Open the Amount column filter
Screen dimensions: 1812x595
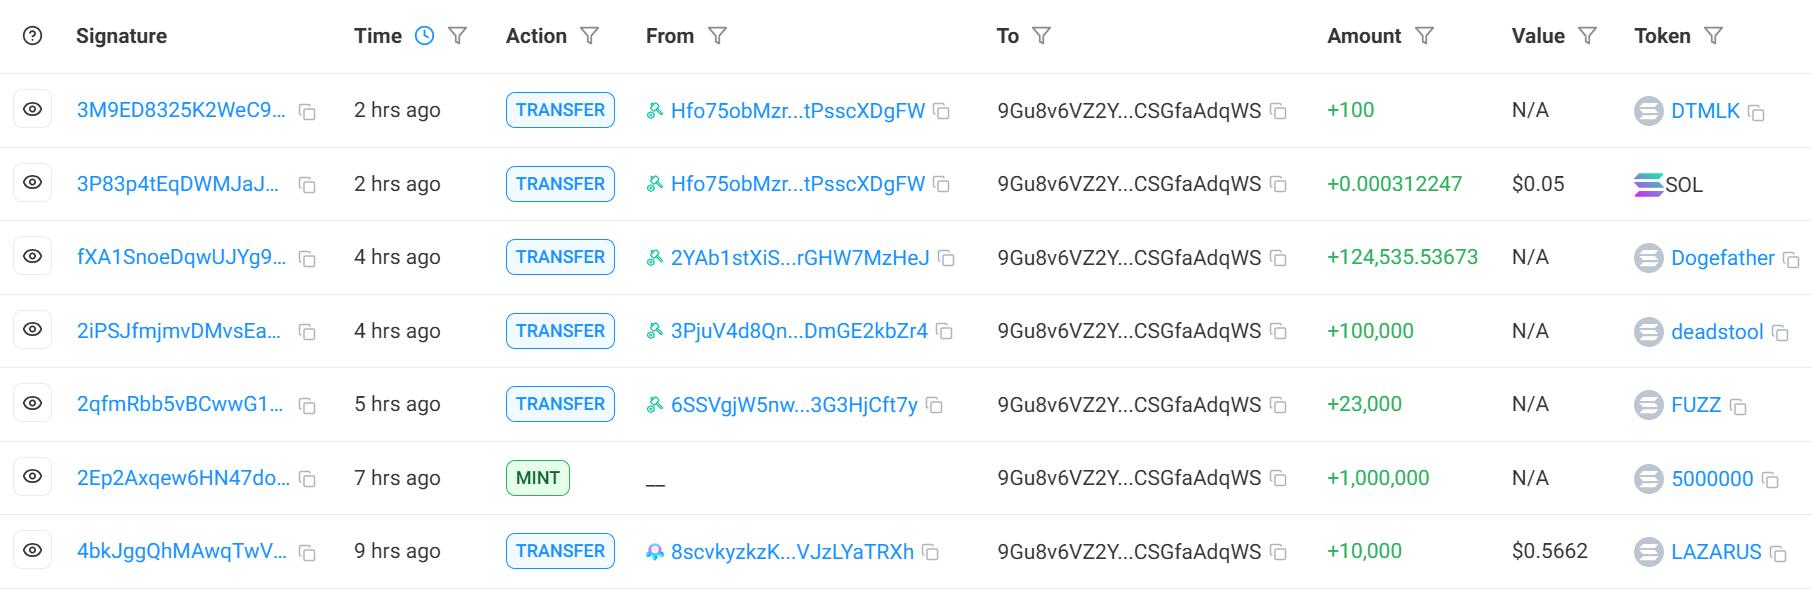(x=1425, y=36)
